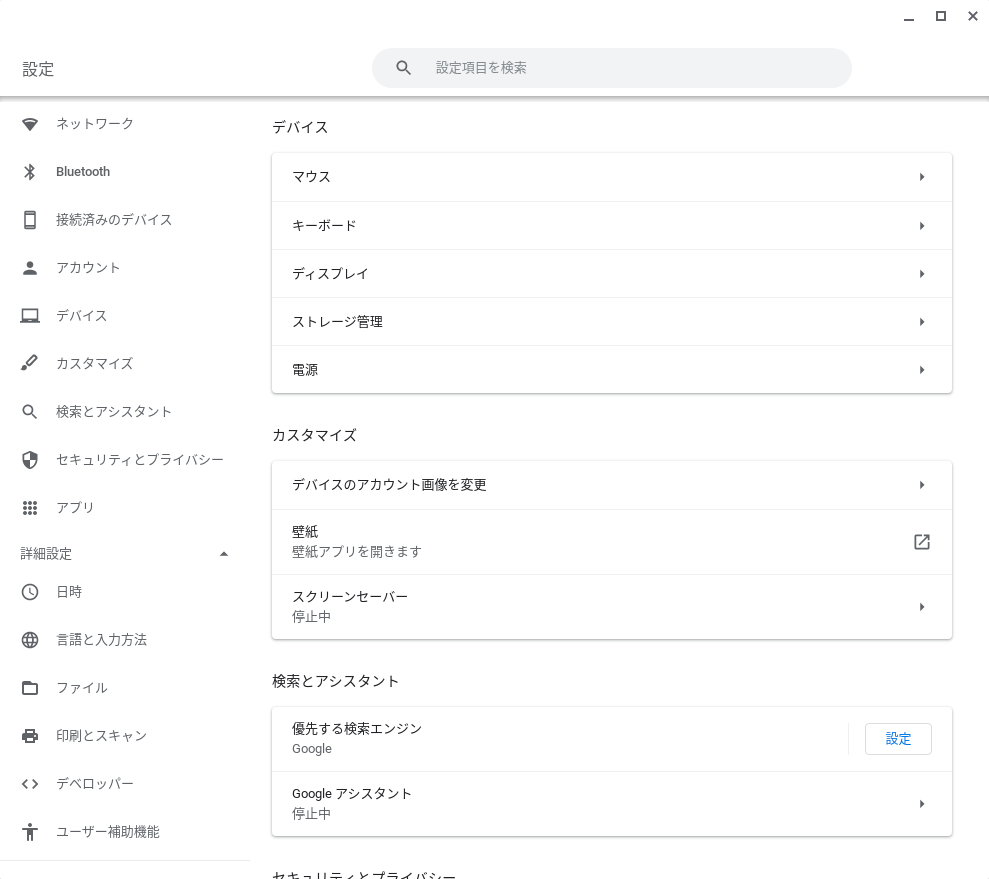Viewport: 989px width, 879px height.
Task: Click the folder icon for ファイル
Action: click(30, 688)
